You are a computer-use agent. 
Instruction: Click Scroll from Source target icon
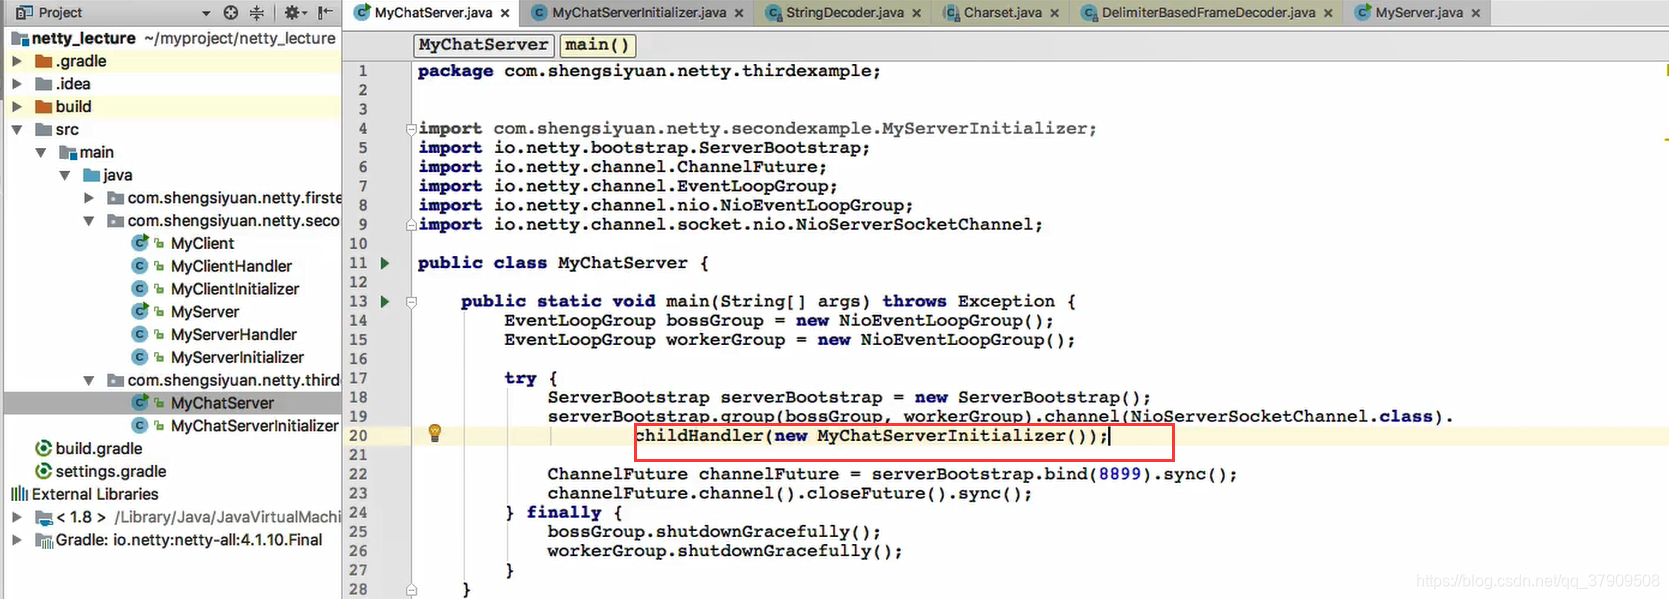pos(231,13)
